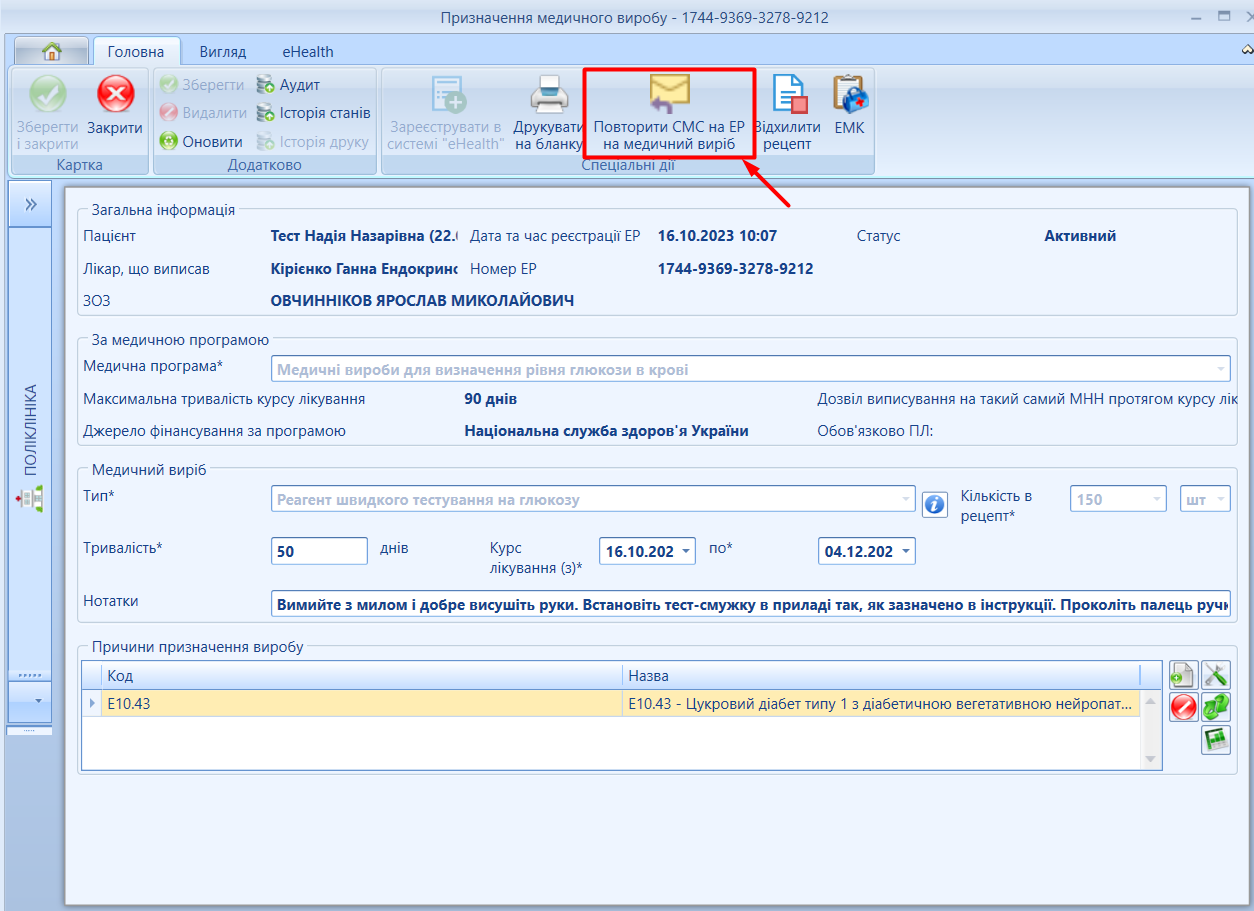
Task: Click the row indicator arrow for E10.43
Action: pos(92,704)
